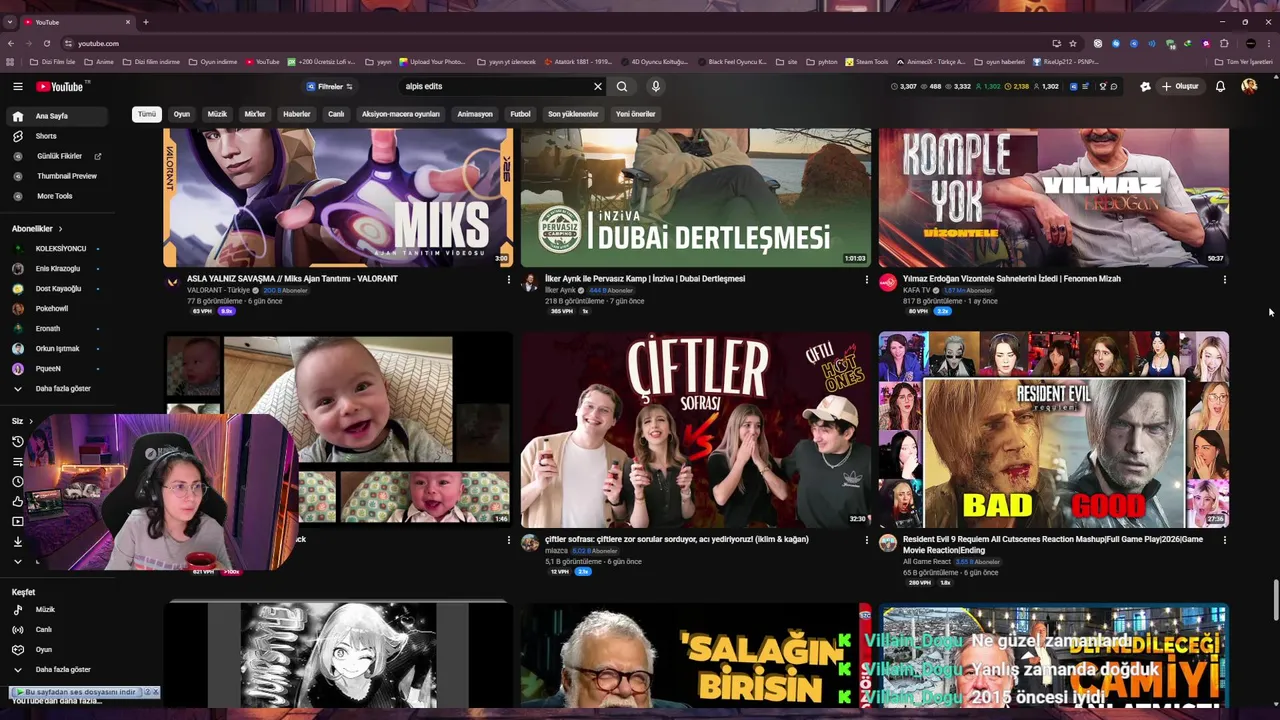Click the browser back arrow
The height and width of the screenshot is (720, 1280).
click(11, 43)
